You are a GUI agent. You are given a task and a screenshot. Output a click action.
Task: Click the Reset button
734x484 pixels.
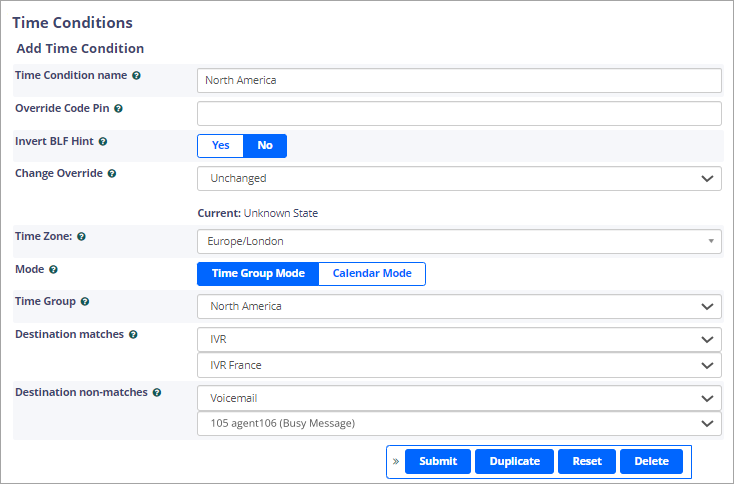pos(587,462)
